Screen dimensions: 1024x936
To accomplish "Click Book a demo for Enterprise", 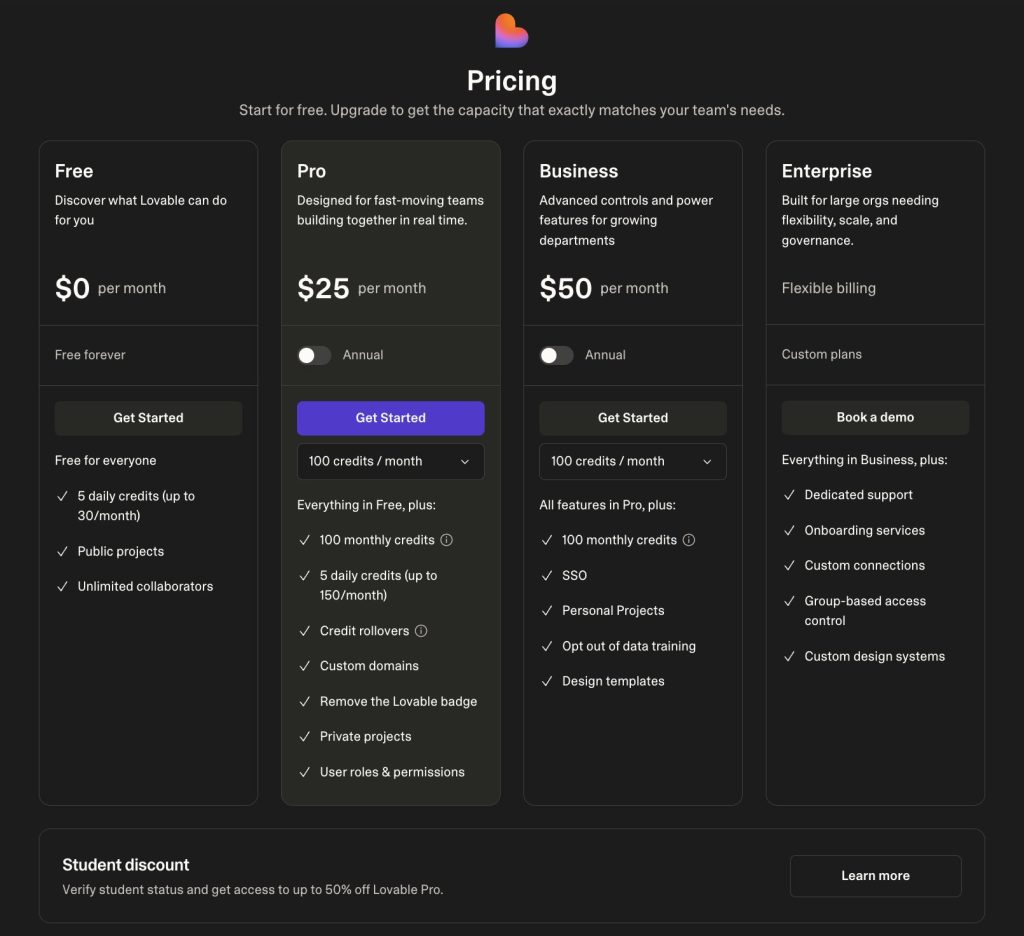I will coord(875,418).
